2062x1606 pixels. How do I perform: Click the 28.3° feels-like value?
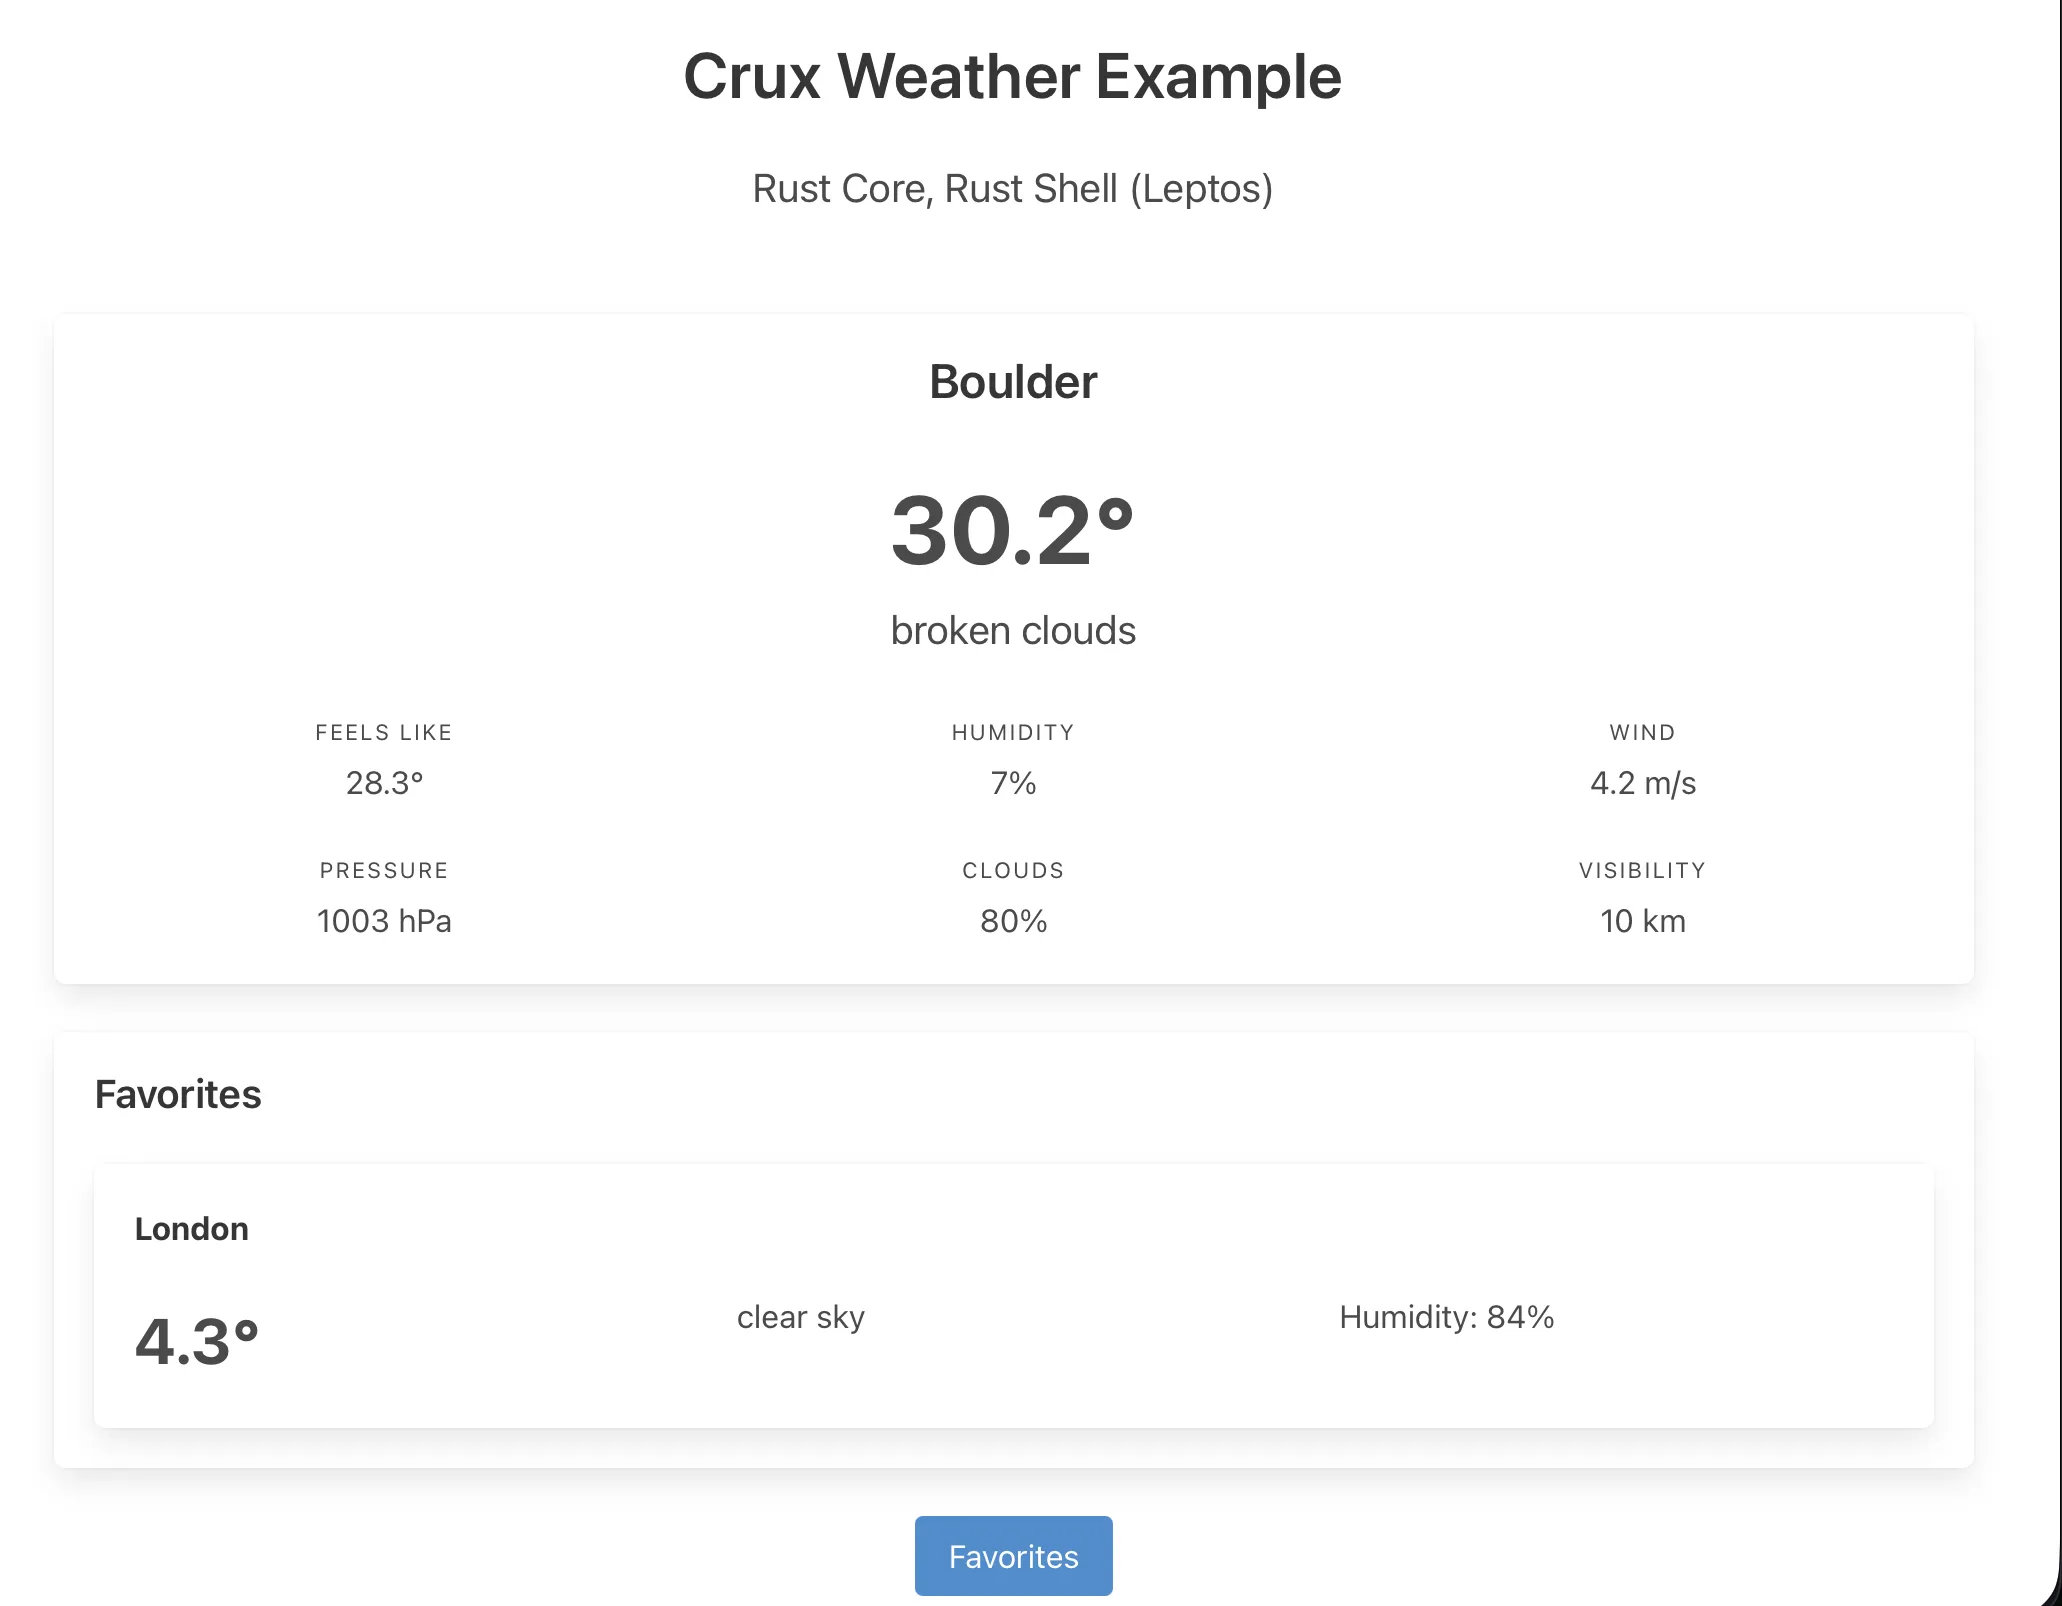384,783
